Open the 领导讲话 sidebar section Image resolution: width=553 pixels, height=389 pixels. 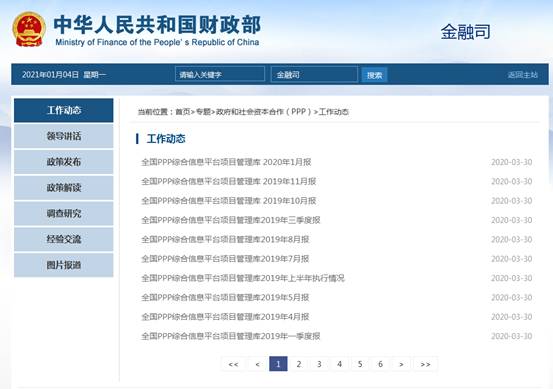tap(64, 136)
